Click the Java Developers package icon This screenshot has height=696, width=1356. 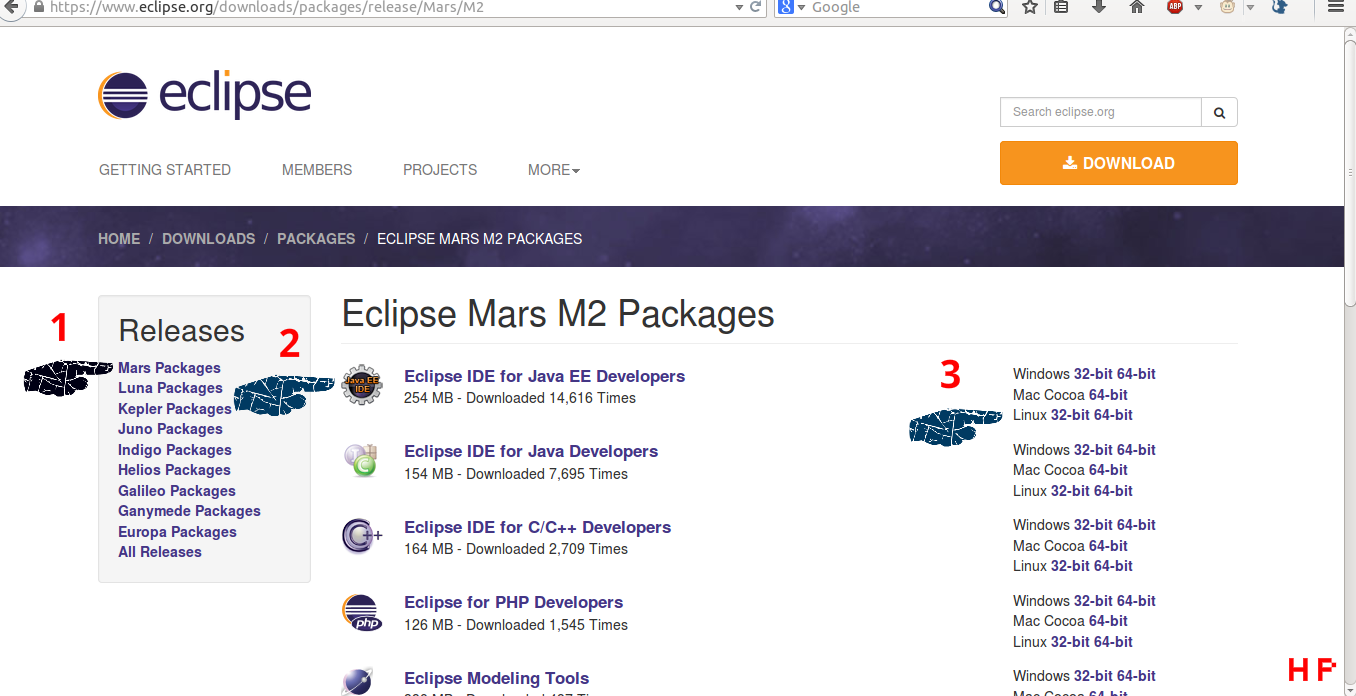click(x=361, y=459)
